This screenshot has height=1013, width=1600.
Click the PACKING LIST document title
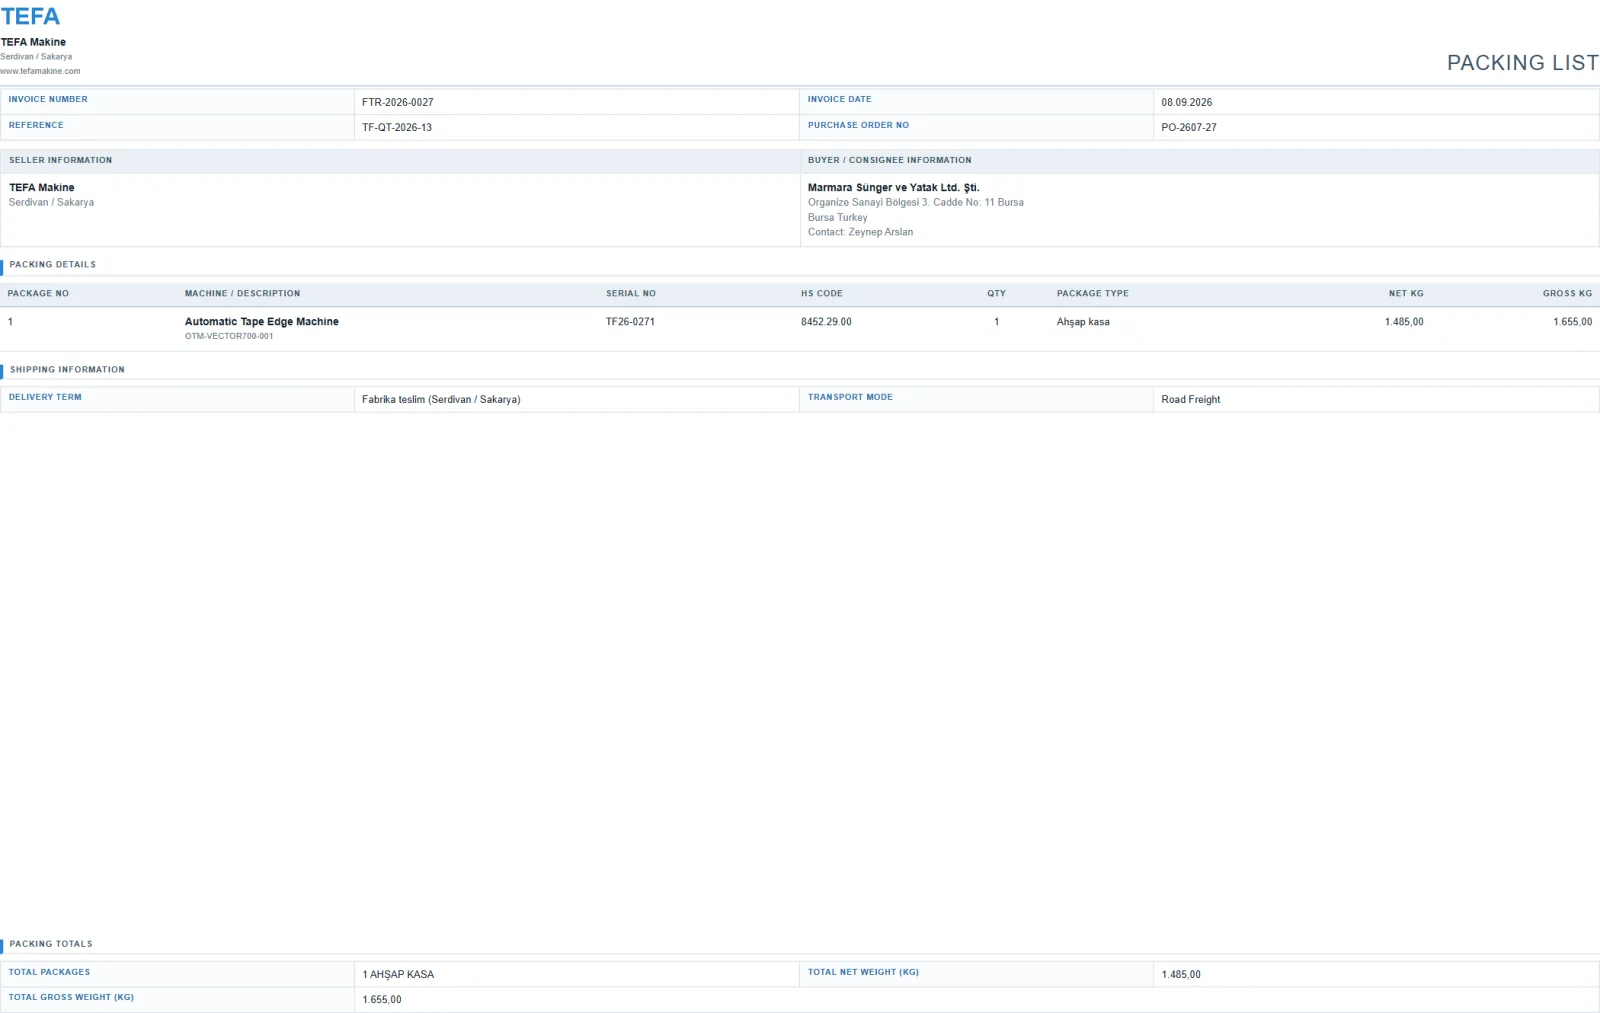[1522, 62]
